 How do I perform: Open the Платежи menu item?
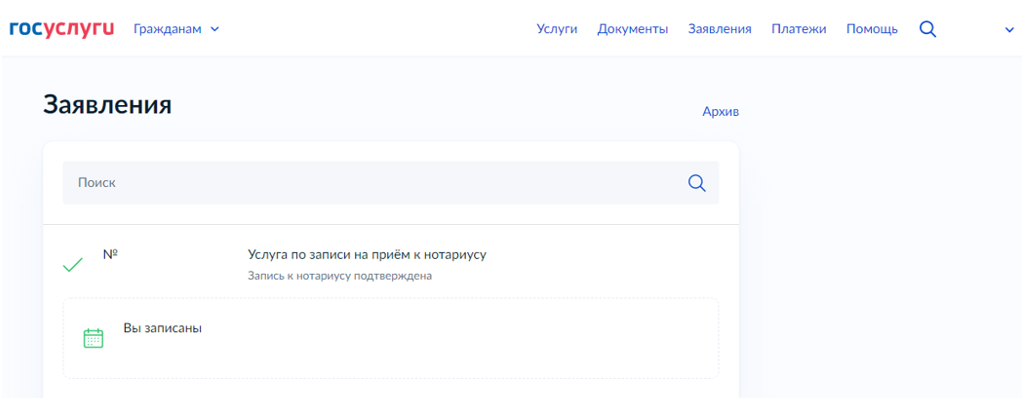coord(799,29)
